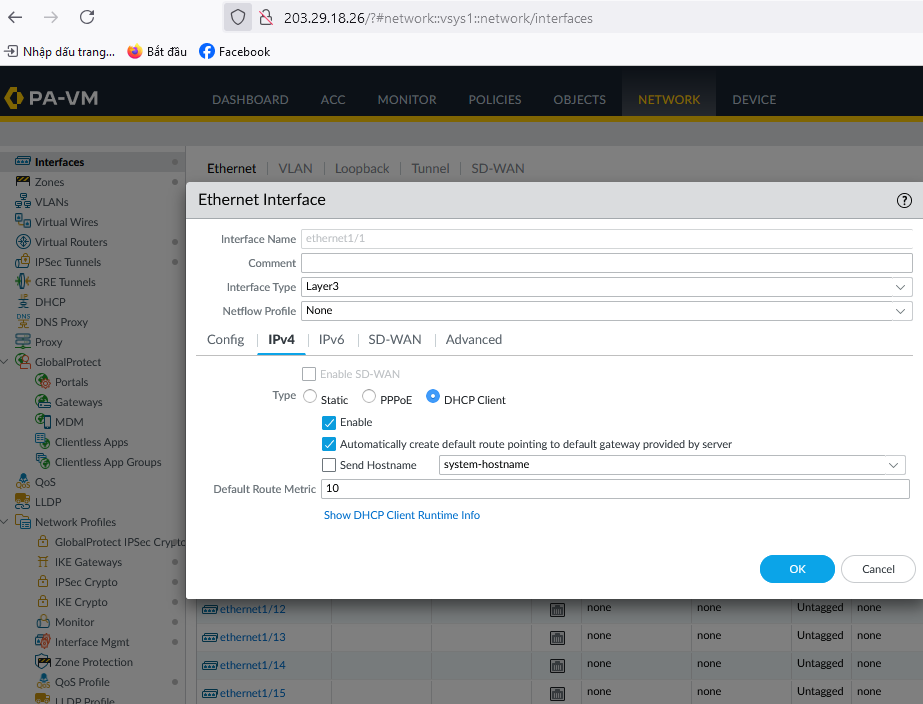Click the DHCP sidebar icon
Viewport: 923px width, 704px height.
tap(23, 302)
